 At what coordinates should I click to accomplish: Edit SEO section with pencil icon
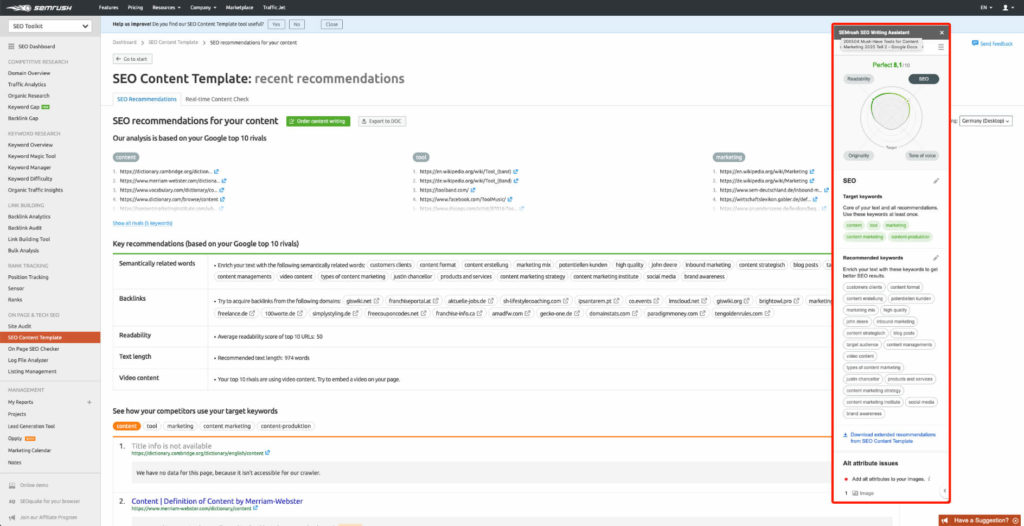[x=936, y=180]
